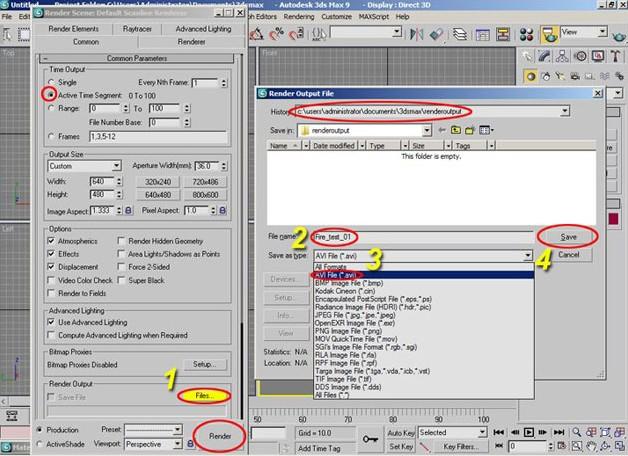Open the Save in folder dropdown
Screen dimensions: 628x456
coord(427,131)
